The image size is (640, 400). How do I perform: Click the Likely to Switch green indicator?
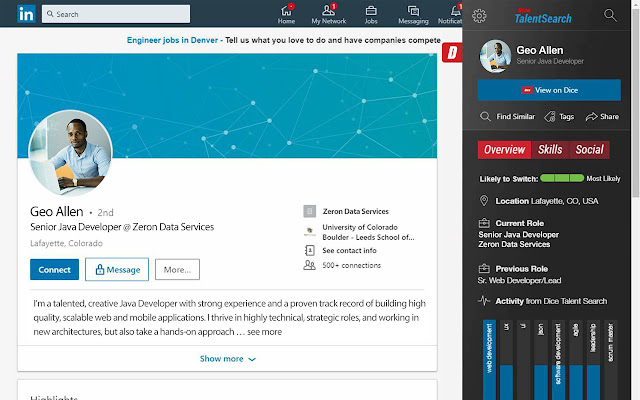[562, 178]
